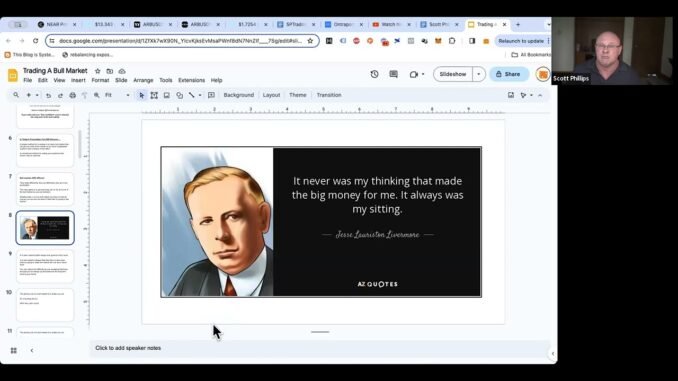Bookmark this page with star icon

click(310, 41)
